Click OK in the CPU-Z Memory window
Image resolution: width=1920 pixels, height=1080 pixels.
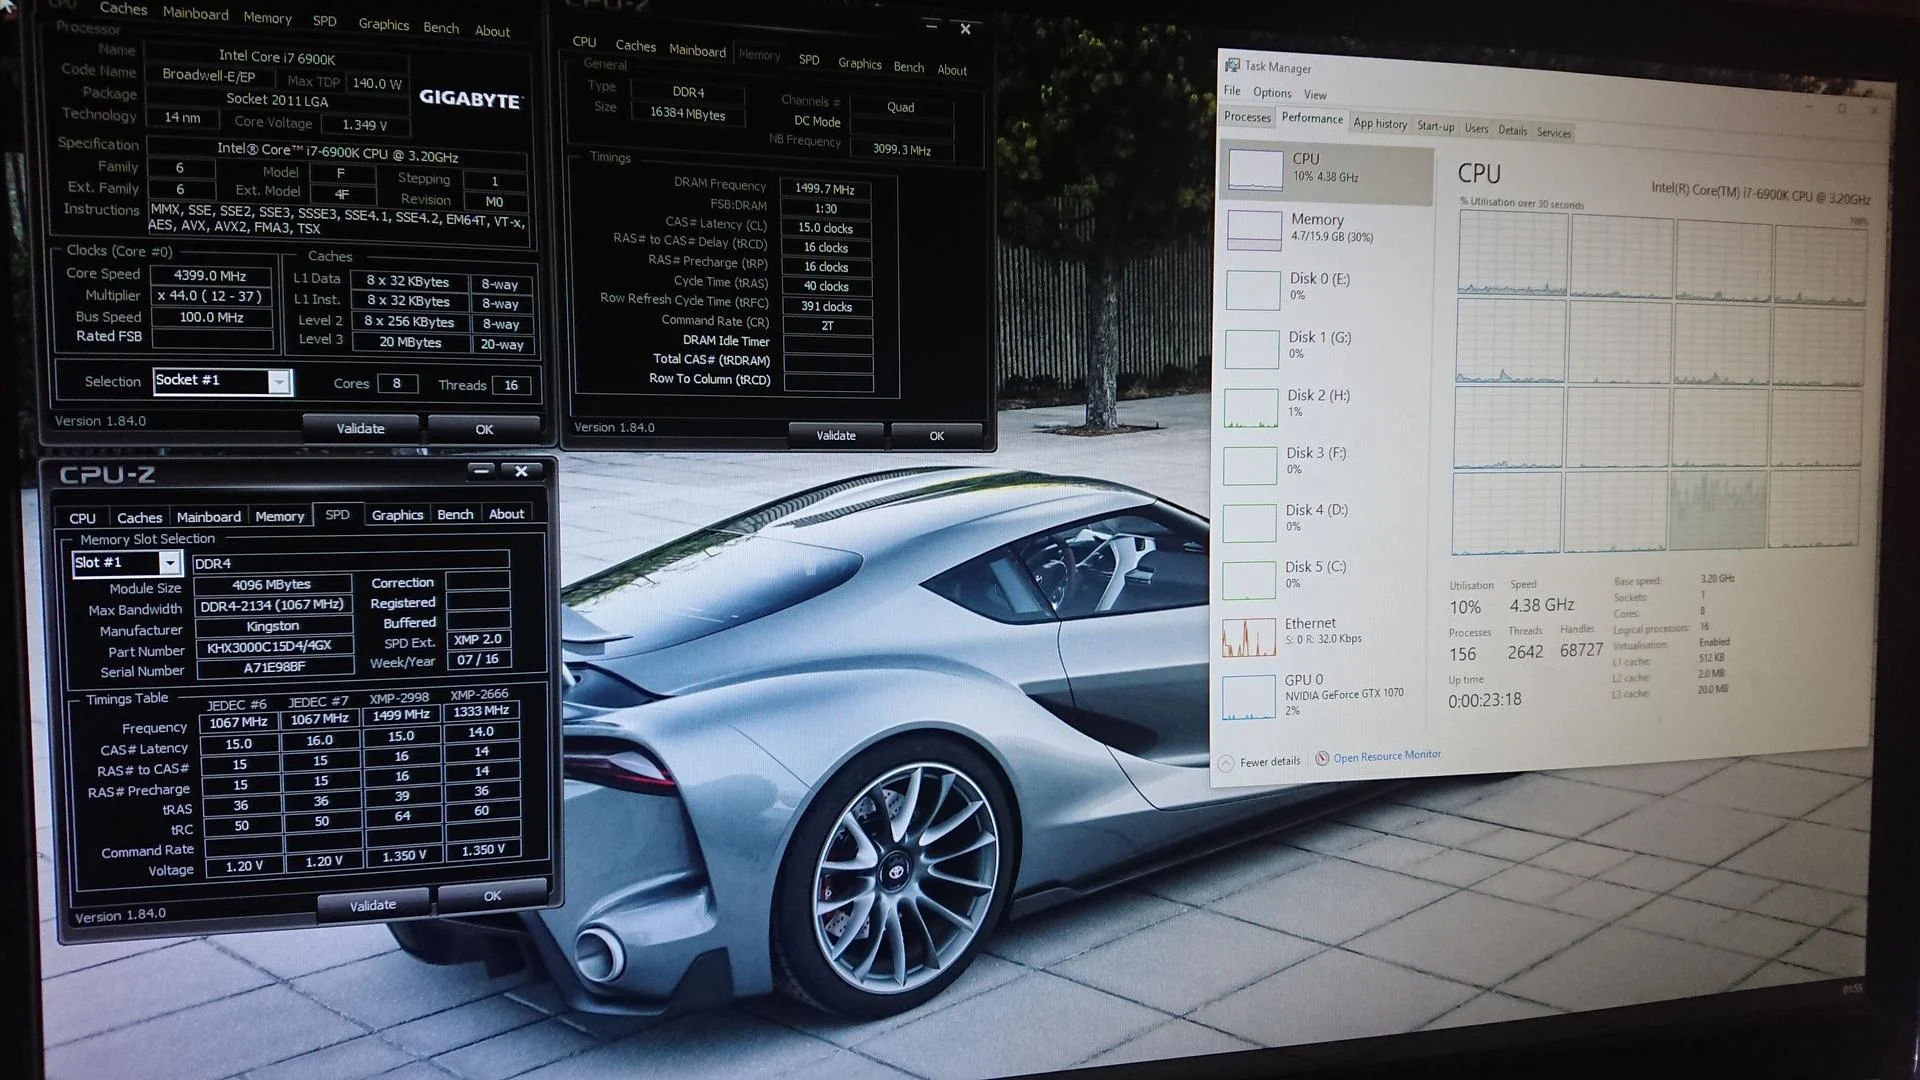pos(936,436)
